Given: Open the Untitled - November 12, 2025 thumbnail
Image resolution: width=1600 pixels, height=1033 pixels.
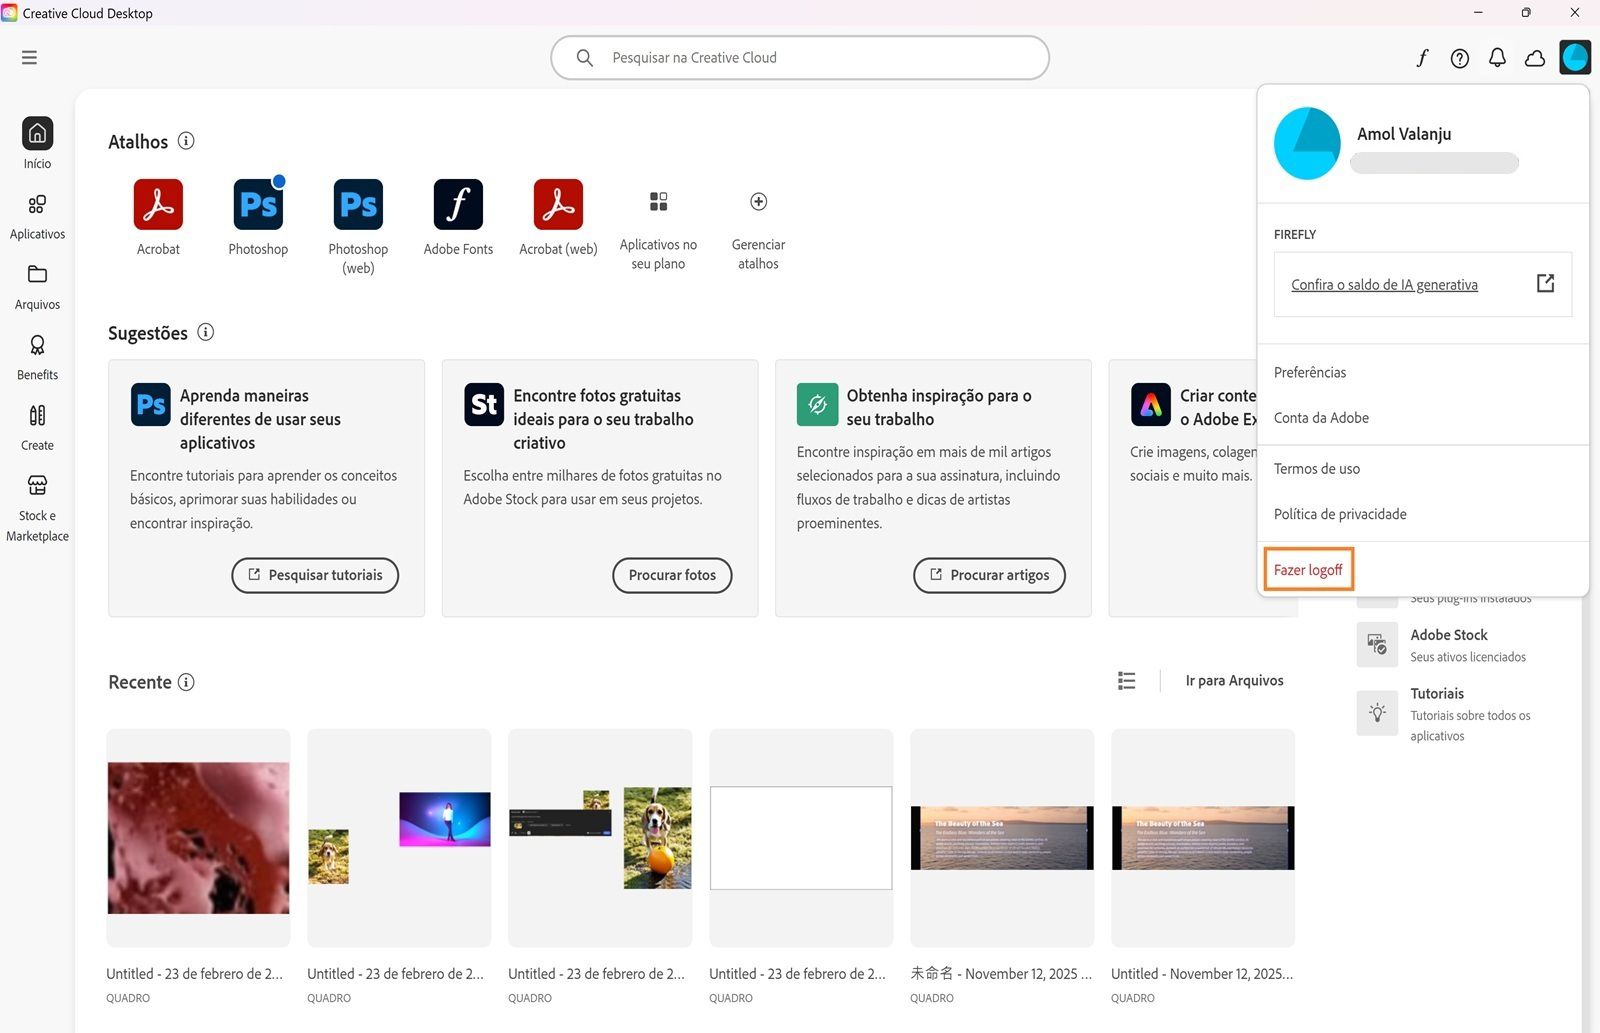Looking at the screenshot, I should click(x=1203, y=838).
